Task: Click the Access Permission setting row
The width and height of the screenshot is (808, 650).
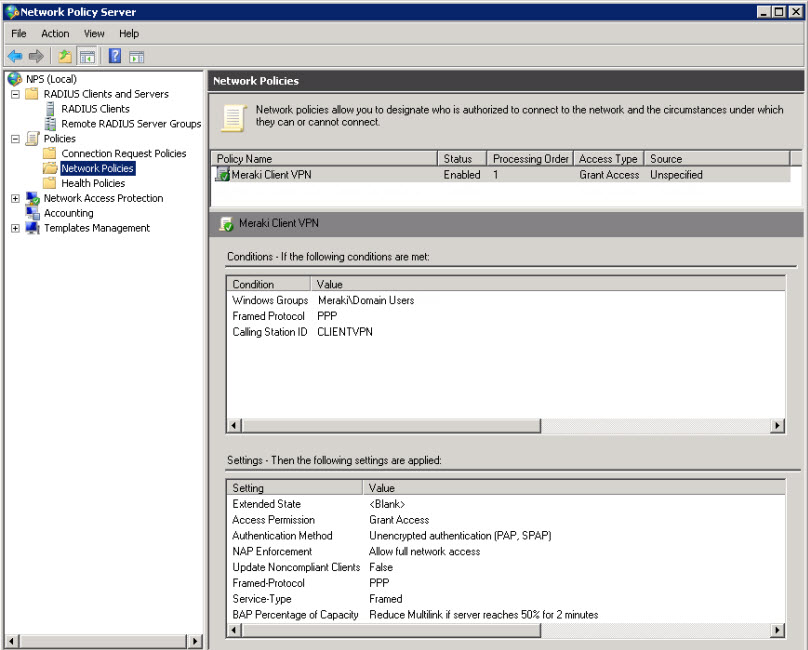Action: [506, 520]
